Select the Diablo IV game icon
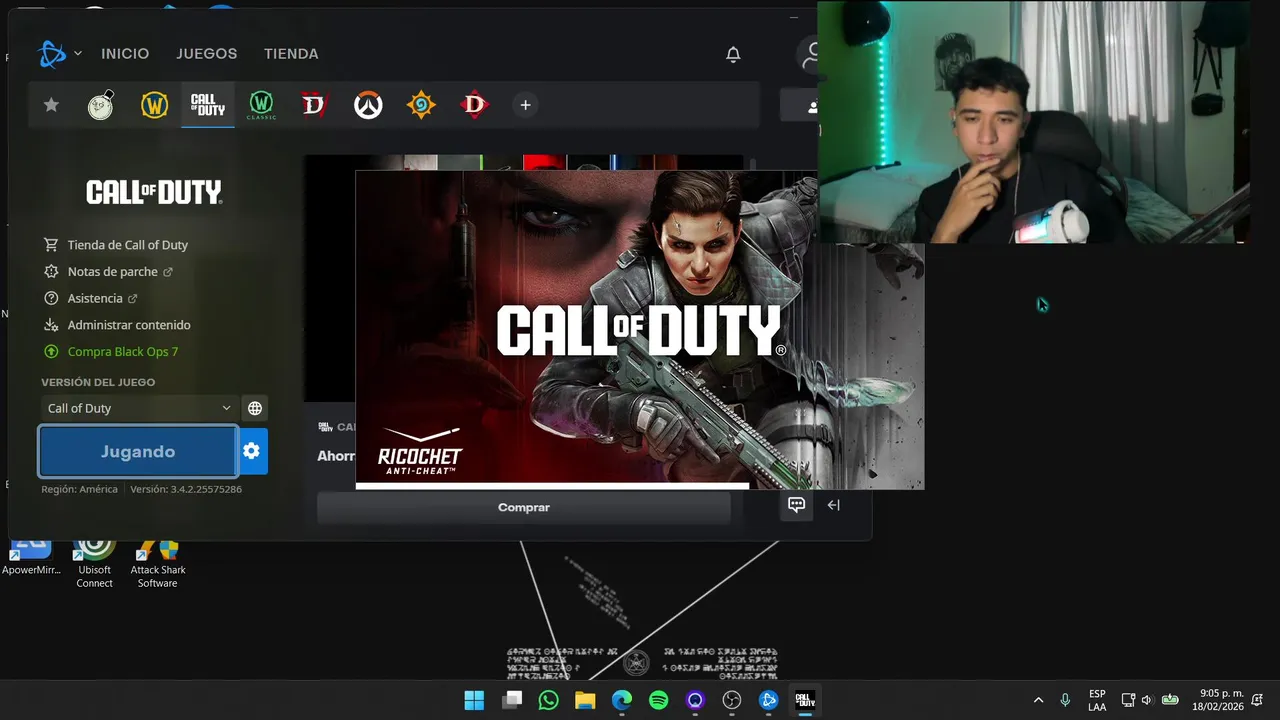The height and width of the screenshot is (720, 1280). [x=315, y=105]
